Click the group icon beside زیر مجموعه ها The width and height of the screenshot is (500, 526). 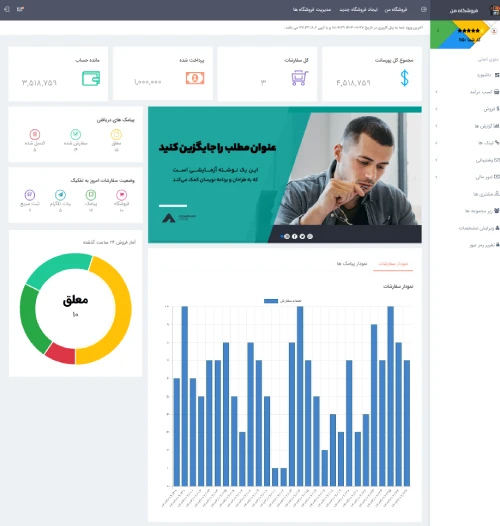pos(497,211)
